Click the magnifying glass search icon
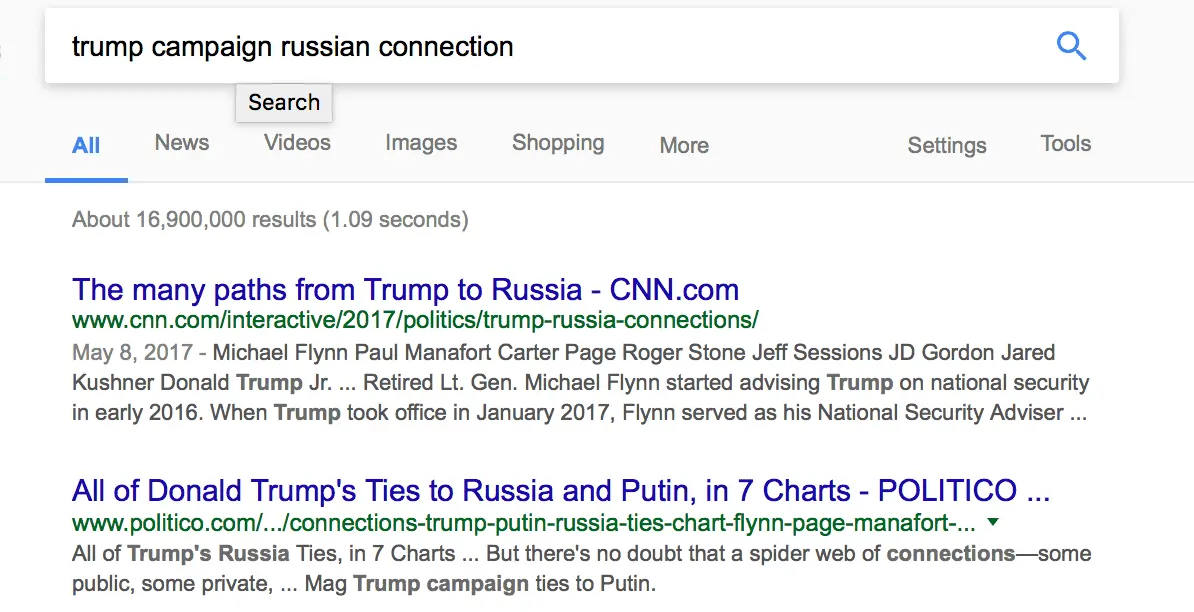Screen dimensions: 1194x612 pos(1071,45)
